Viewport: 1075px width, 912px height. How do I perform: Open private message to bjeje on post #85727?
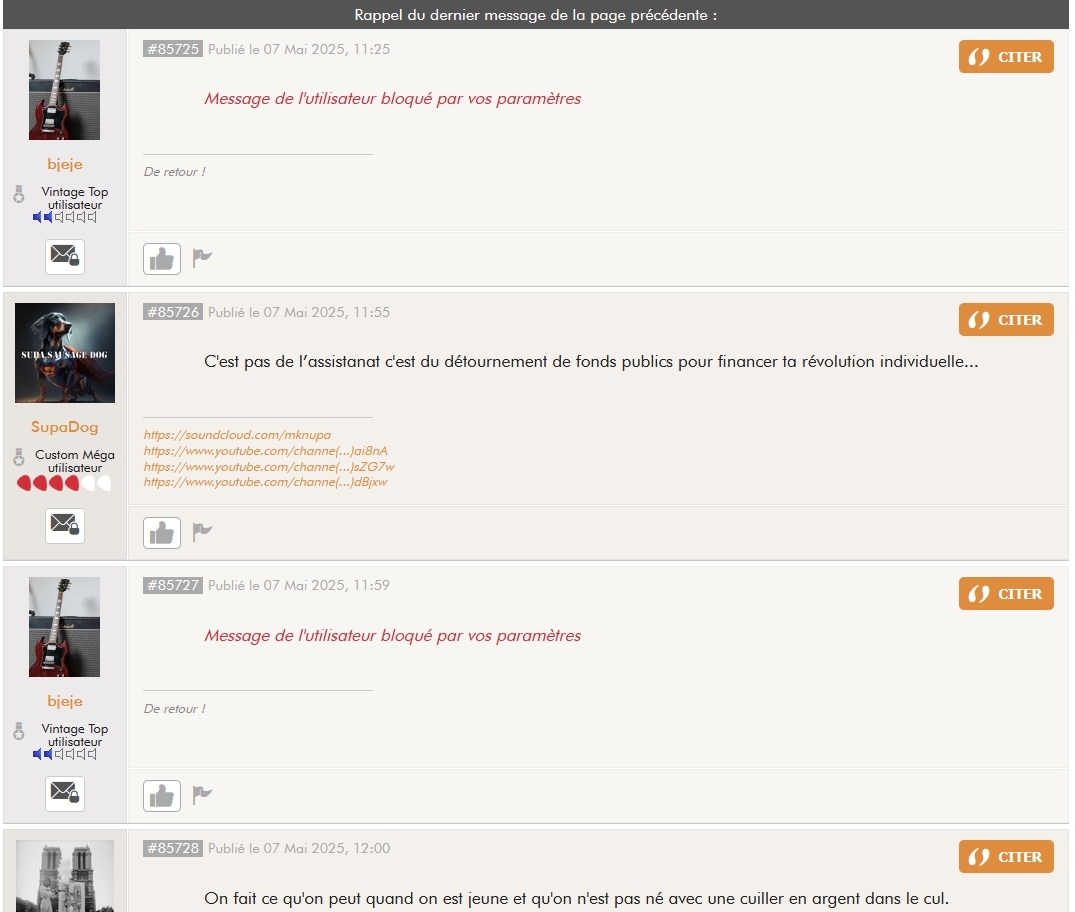point(65,793)
